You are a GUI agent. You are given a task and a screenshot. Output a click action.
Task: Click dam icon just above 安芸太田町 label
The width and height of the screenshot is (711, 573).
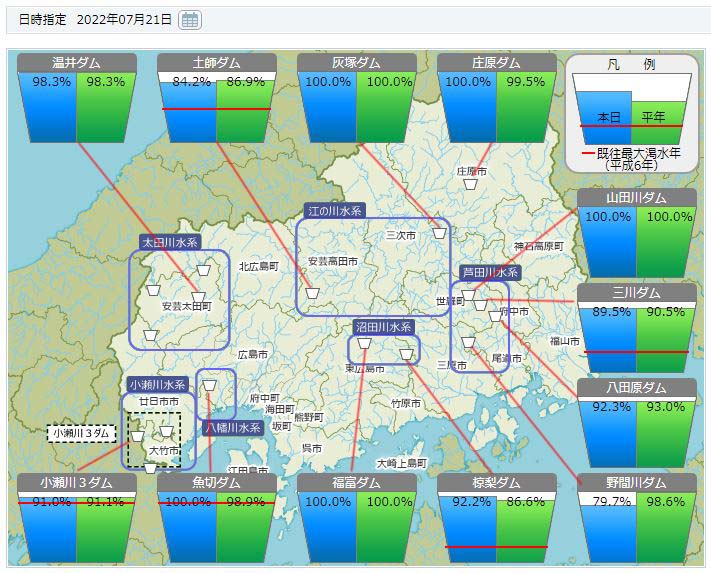(198, 297)
